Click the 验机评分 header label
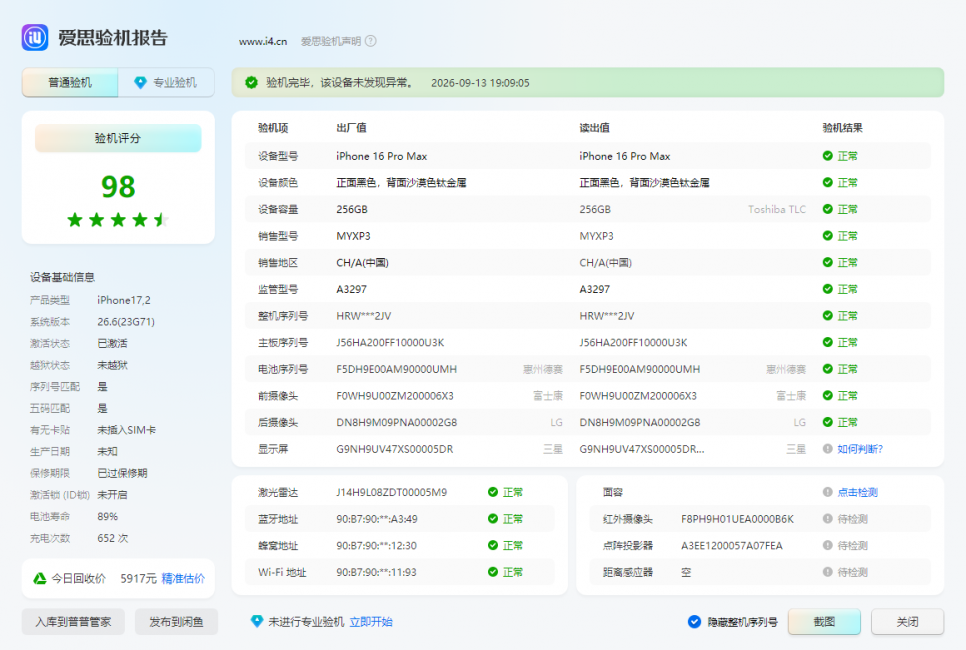Viewport: 966px width, 650px height. [x=118, y=138]
